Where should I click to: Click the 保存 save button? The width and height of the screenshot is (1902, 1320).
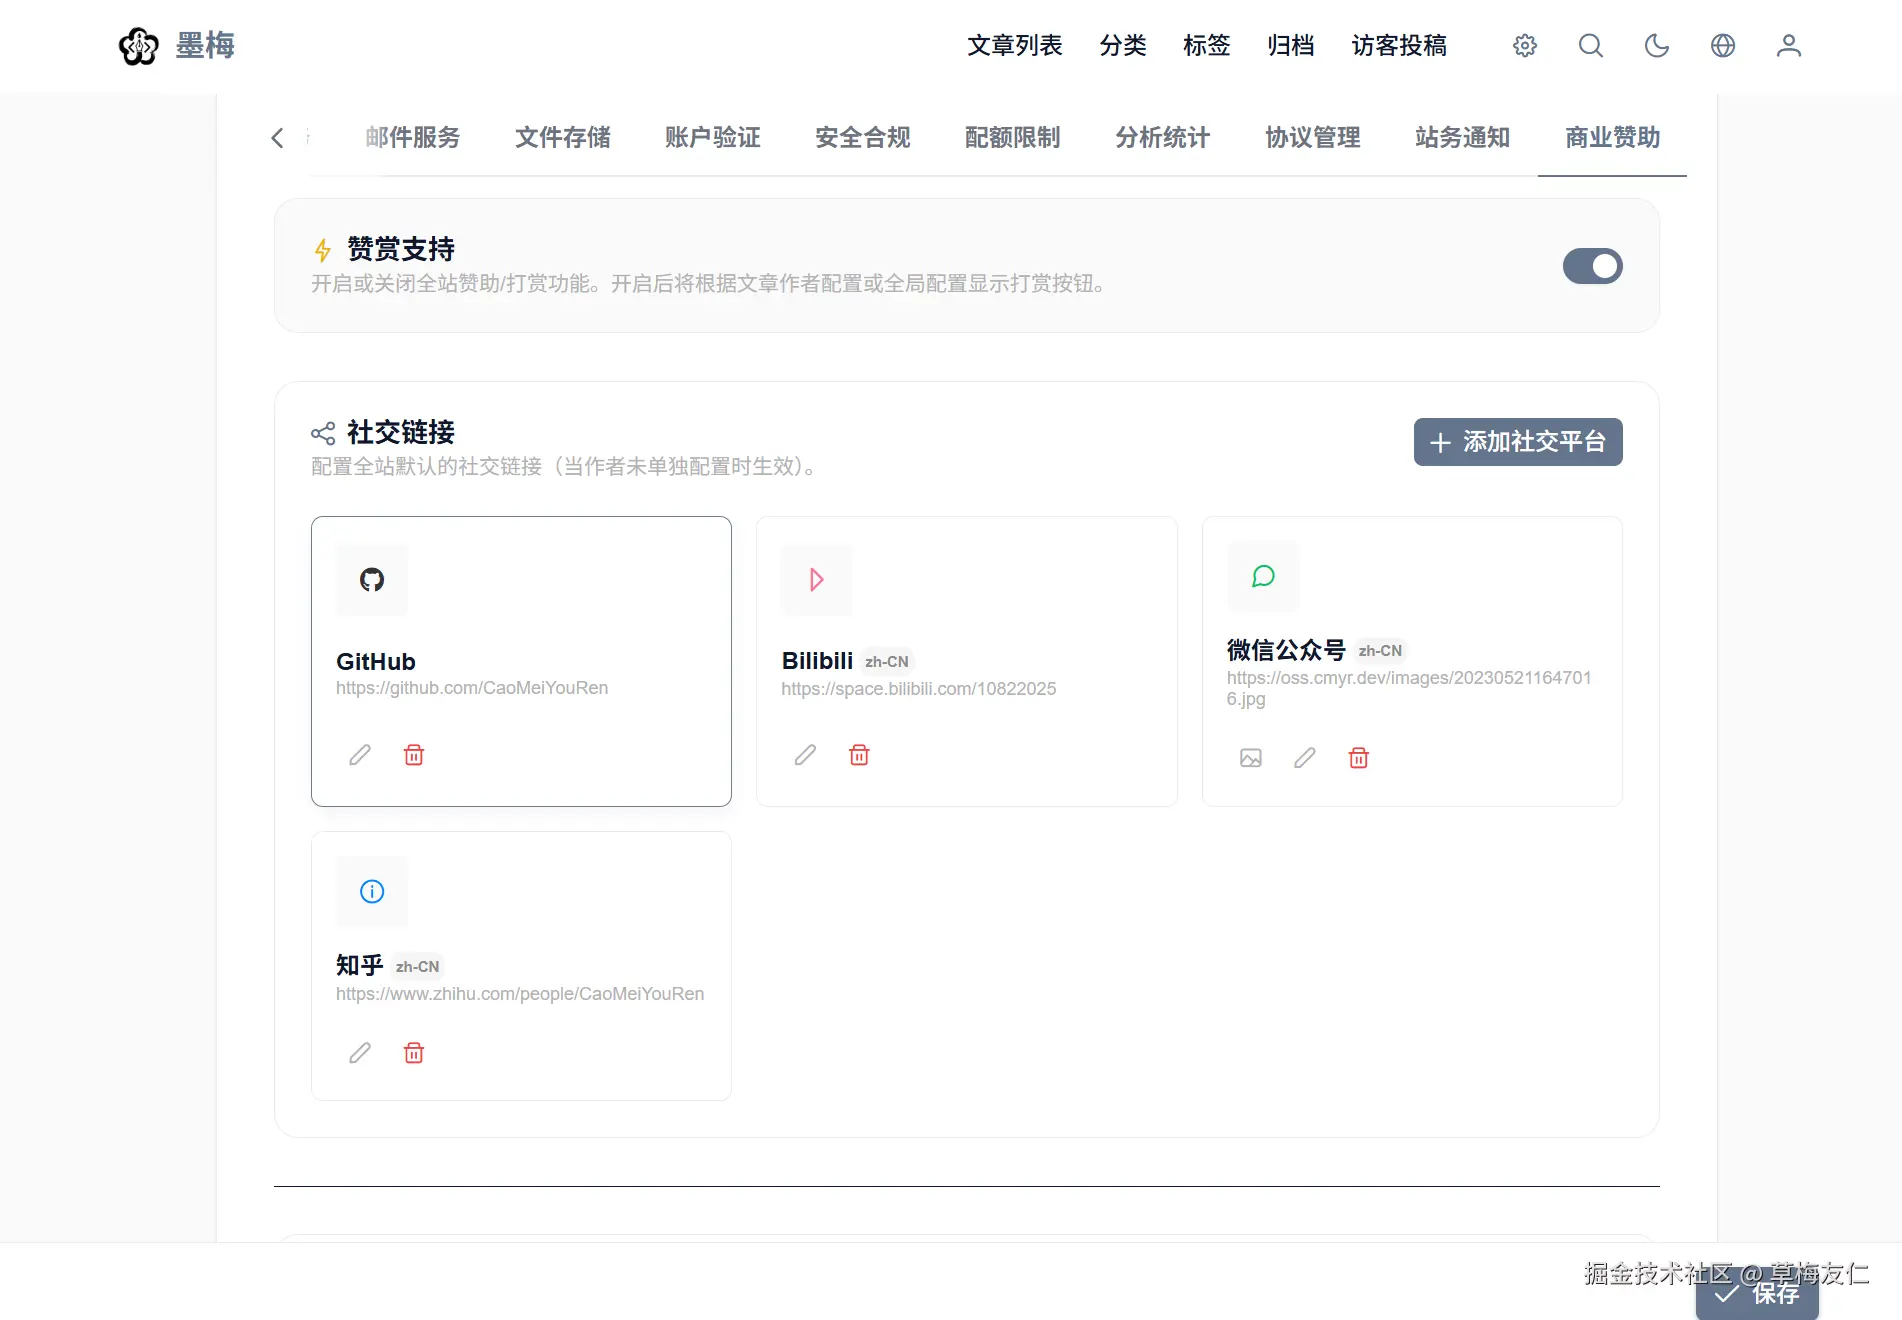1757,1294
